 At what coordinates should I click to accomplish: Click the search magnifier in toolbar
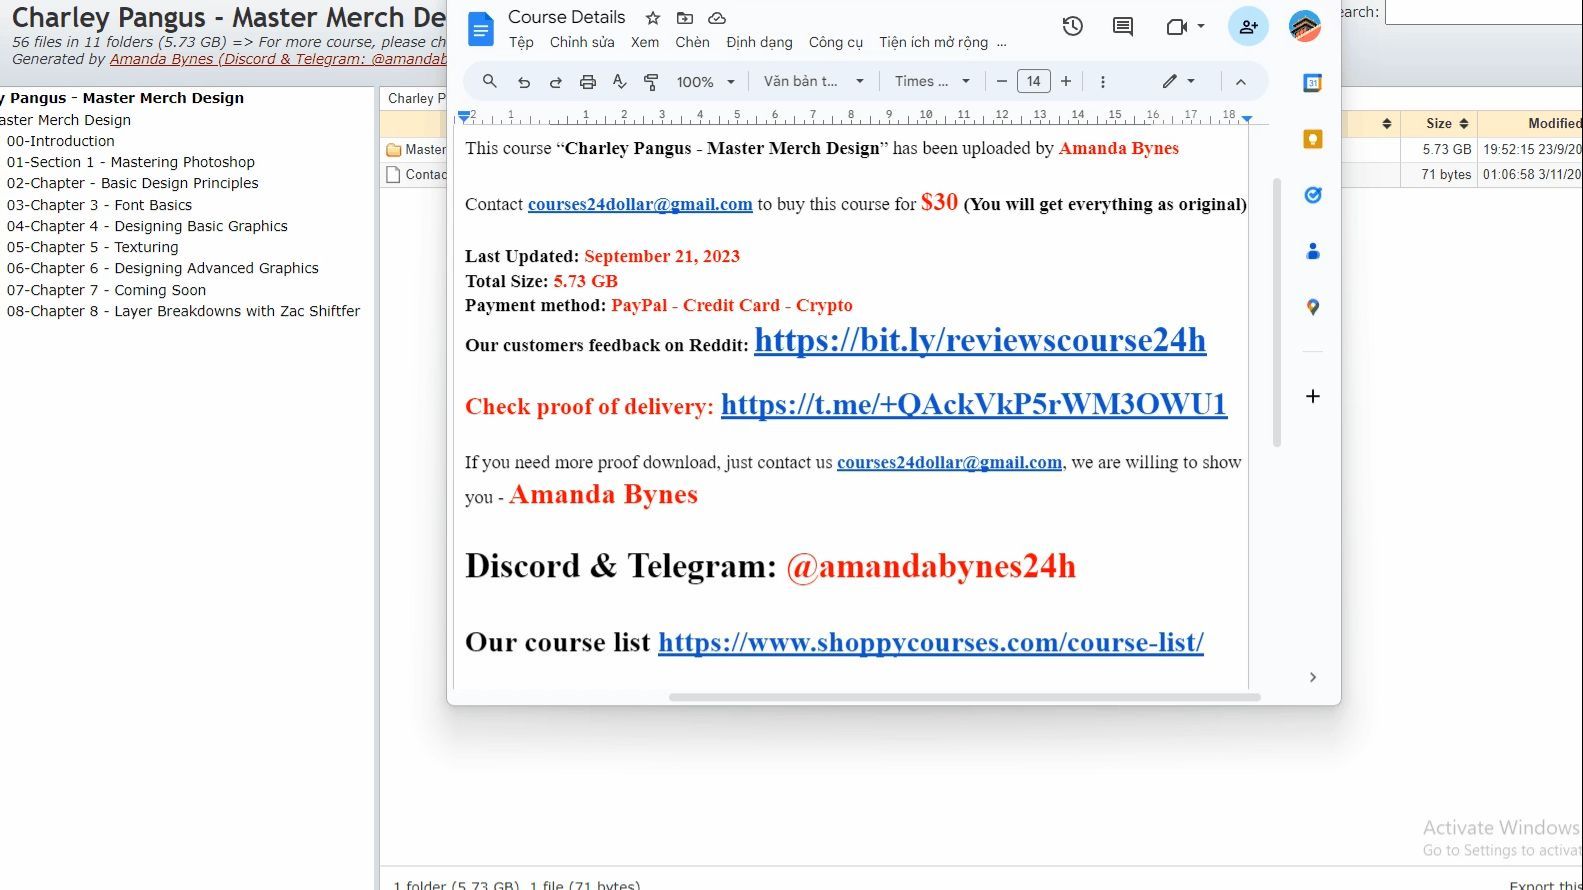490,81
